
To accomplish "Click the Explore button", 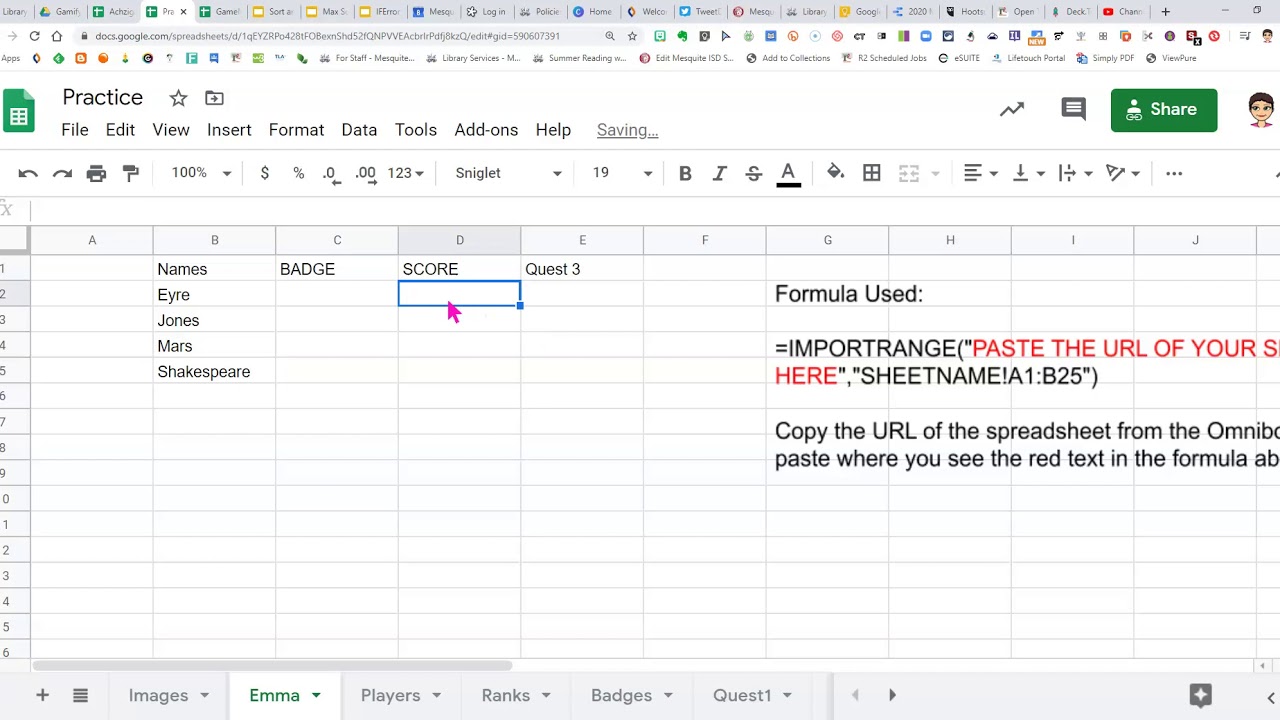I will pyautogui.click(x=1200, y=695).
